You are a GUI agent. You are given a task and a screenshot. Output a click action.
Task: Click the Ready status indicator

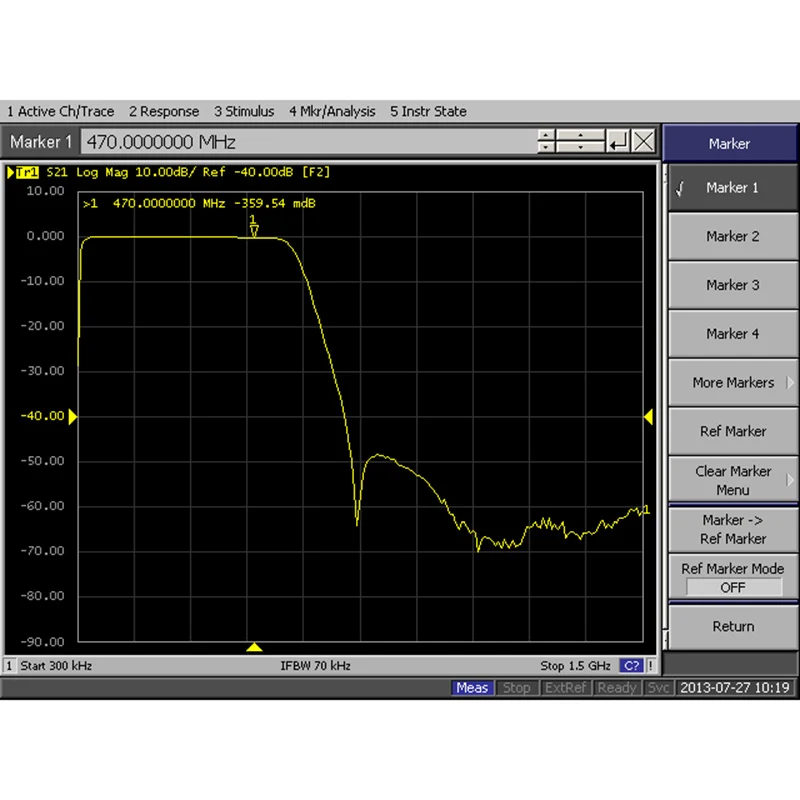pos(617,688)
